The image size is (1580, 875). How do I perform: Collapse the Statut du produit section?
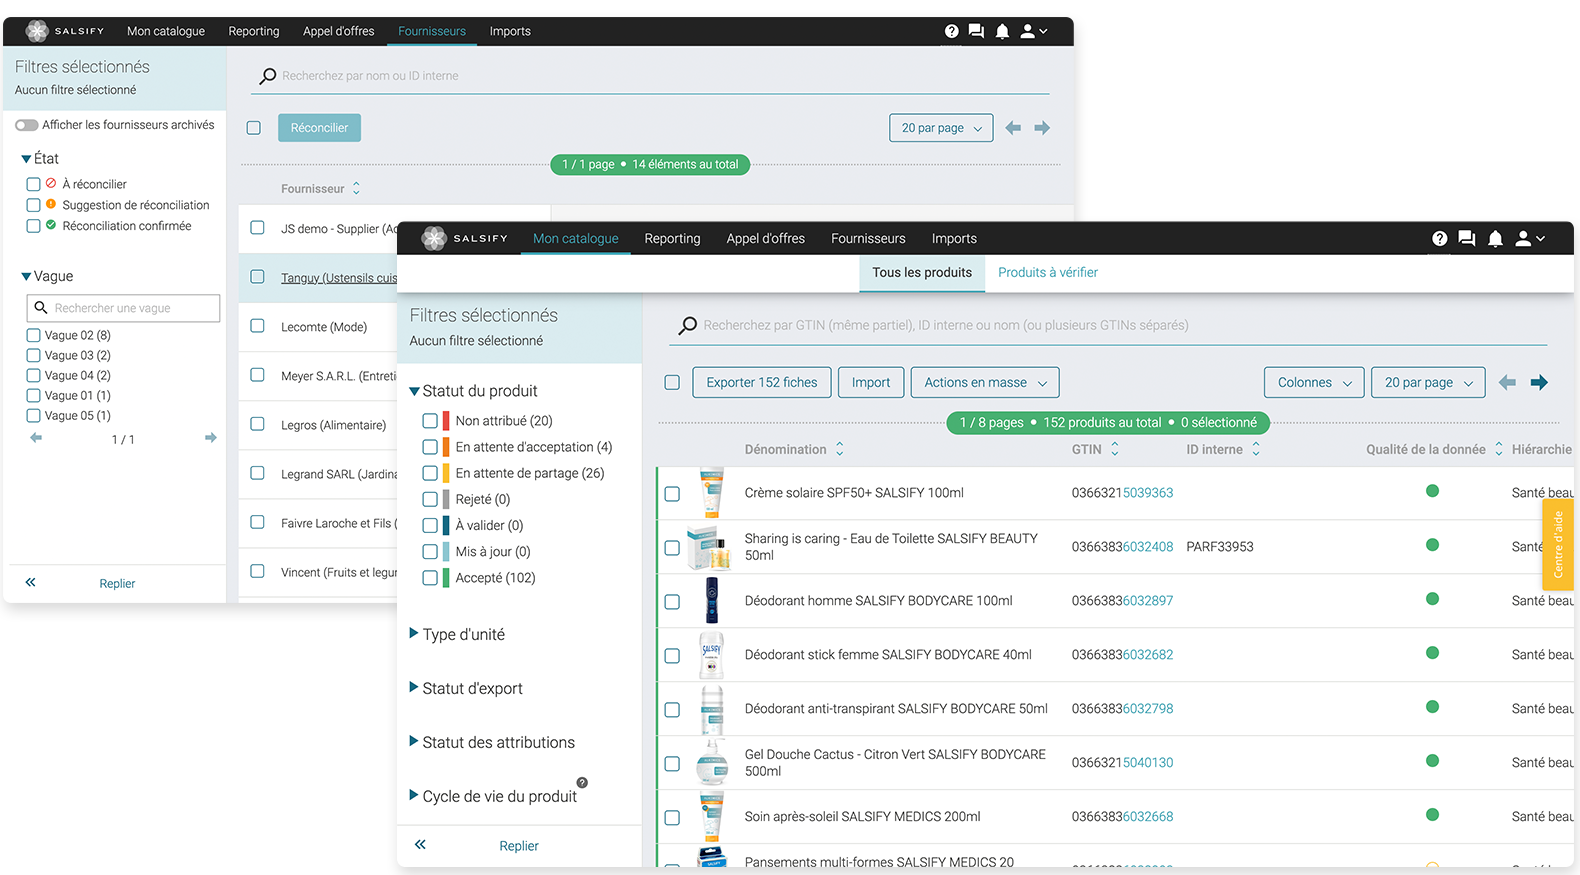pyautogui.click(x=414, y=391)
